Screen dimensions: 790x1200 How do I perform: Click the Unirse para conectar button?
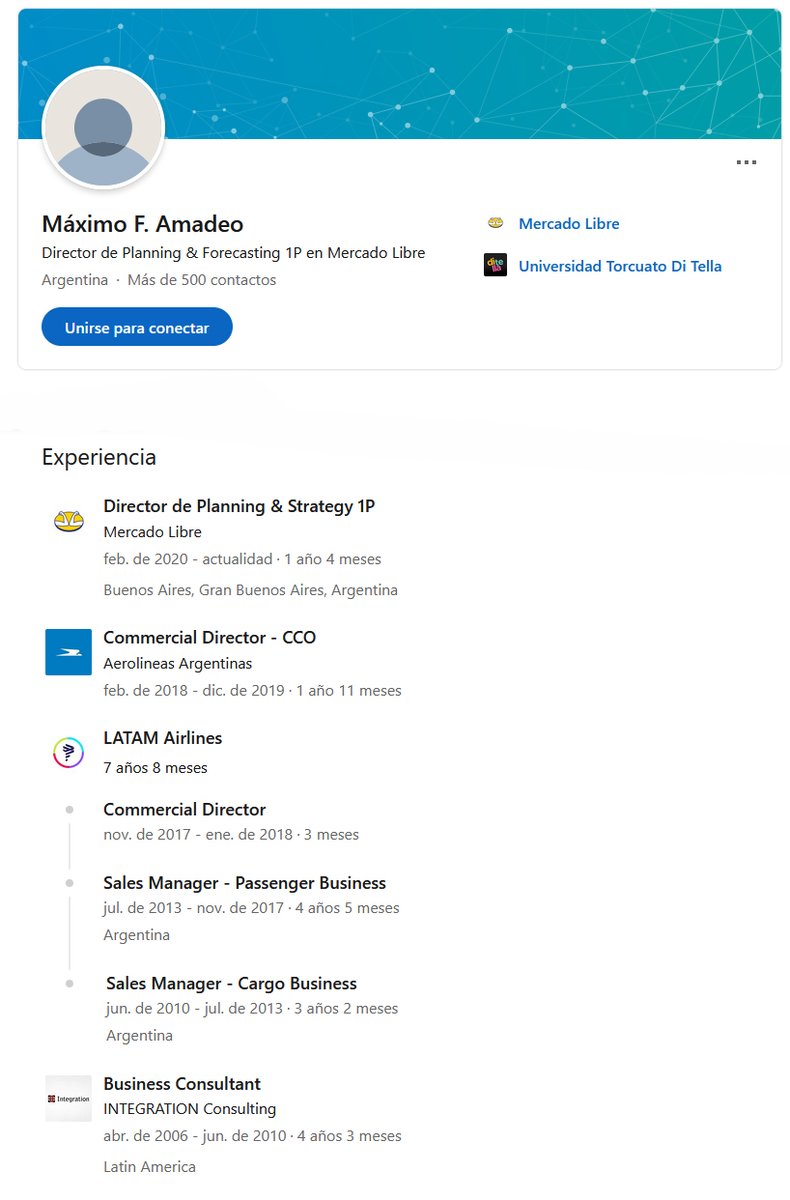click(137, 327)
